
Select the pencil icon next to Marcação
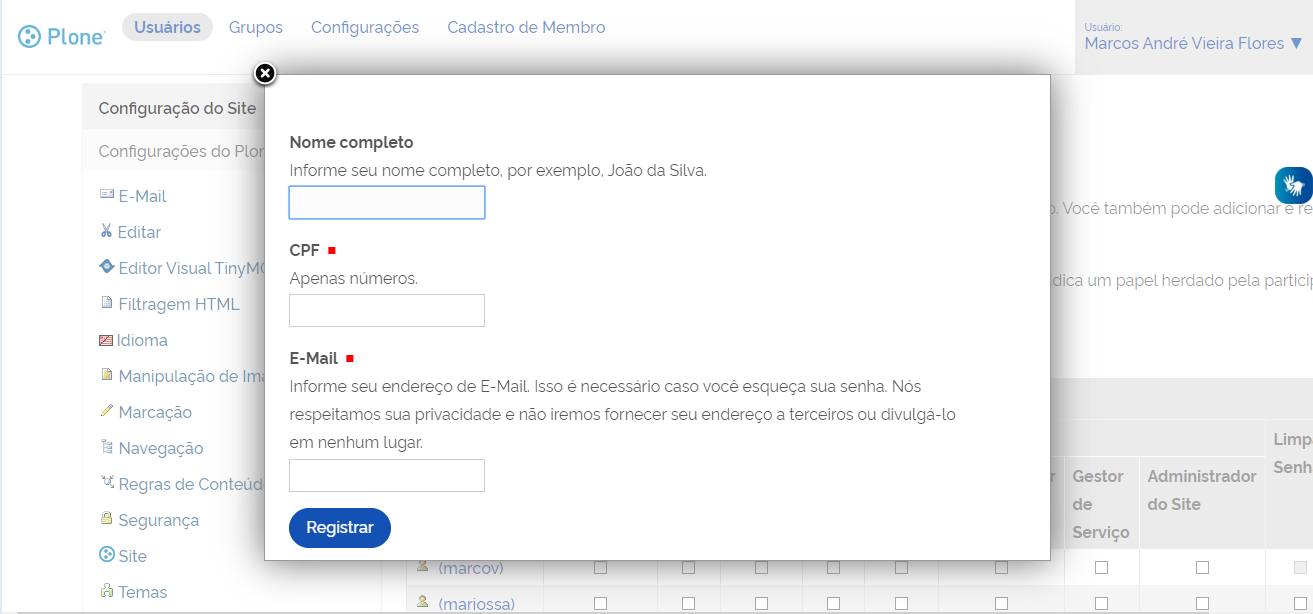tap(106, 411)
